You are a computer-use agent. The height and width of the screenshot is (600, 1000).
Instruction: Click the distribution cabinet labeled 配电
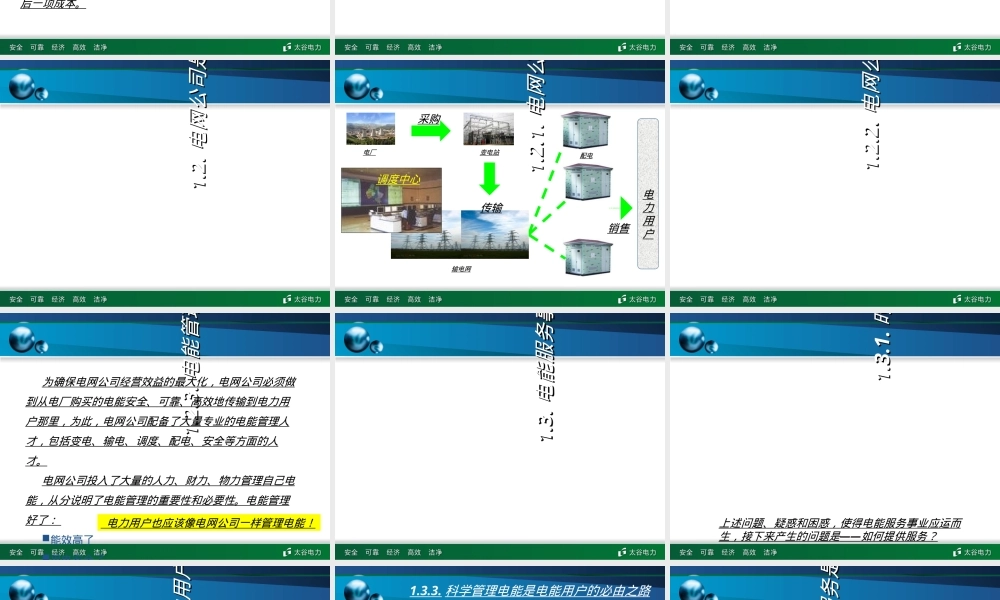point(585,129)
